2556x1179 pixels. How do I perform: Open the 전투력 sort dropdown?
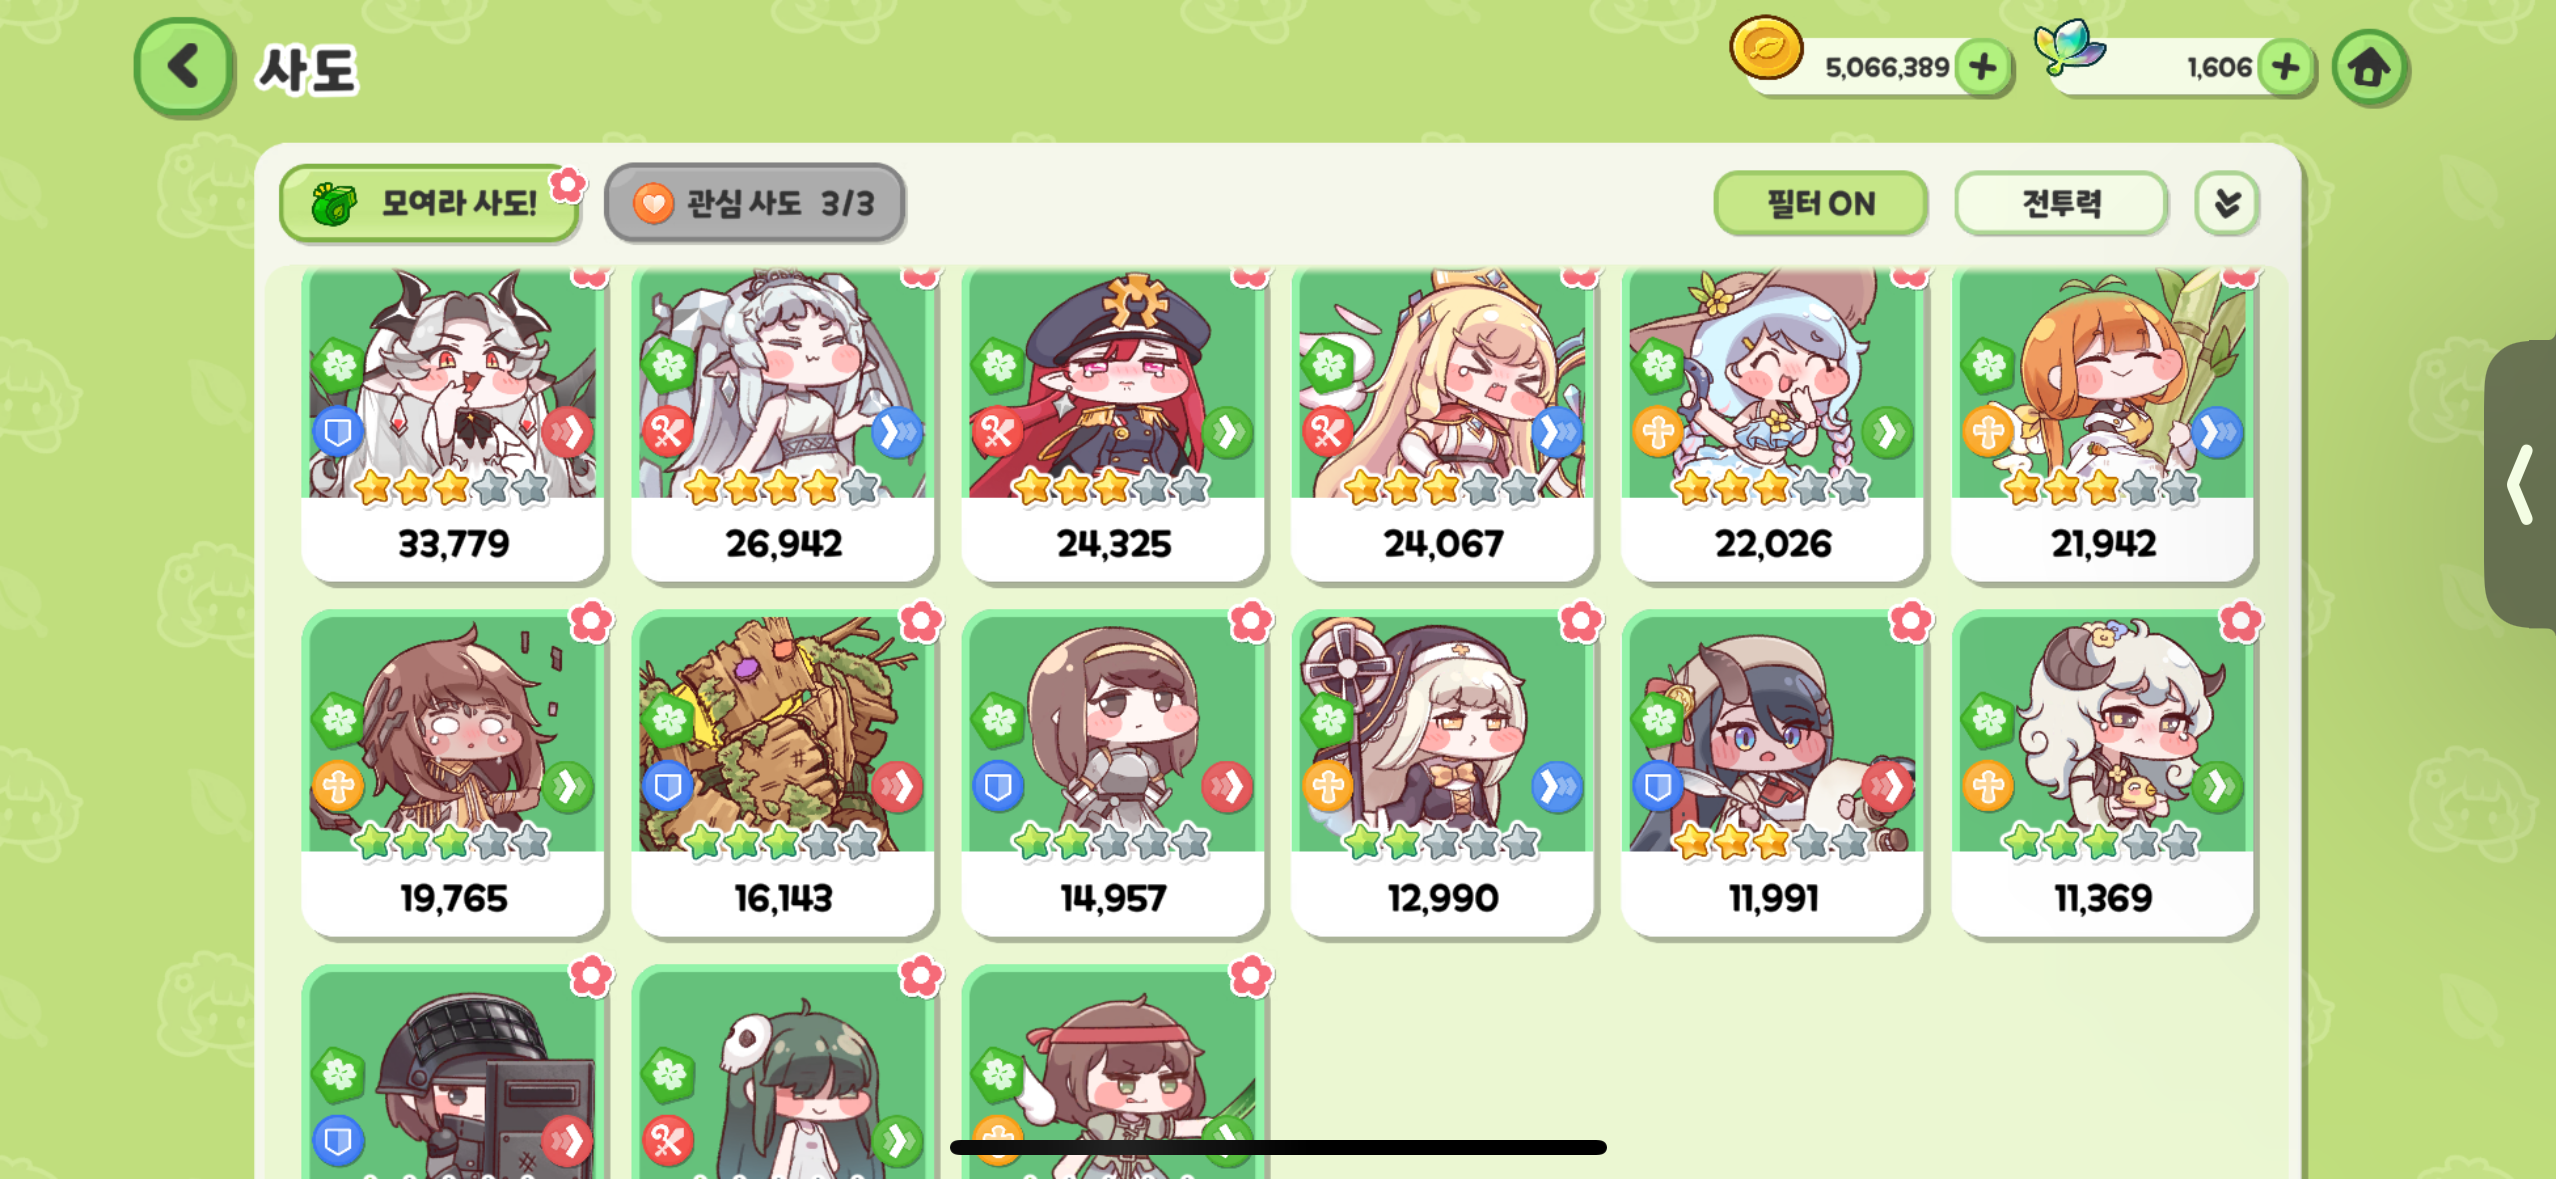[x=2061, y=204]
